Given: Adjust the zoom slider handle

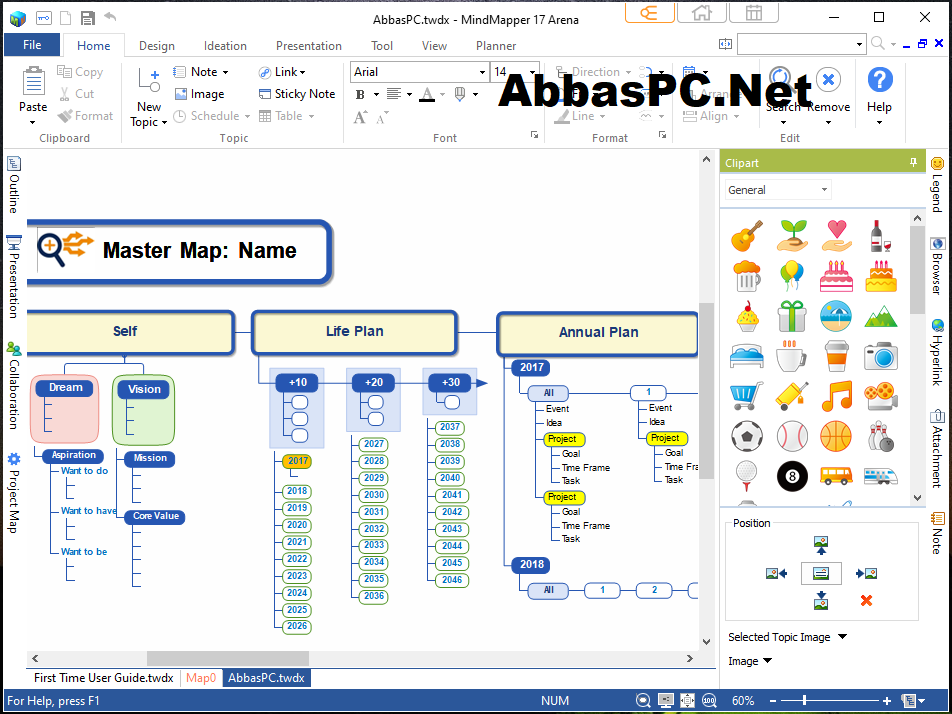Looking at the screenshot, I should point(805,701).
